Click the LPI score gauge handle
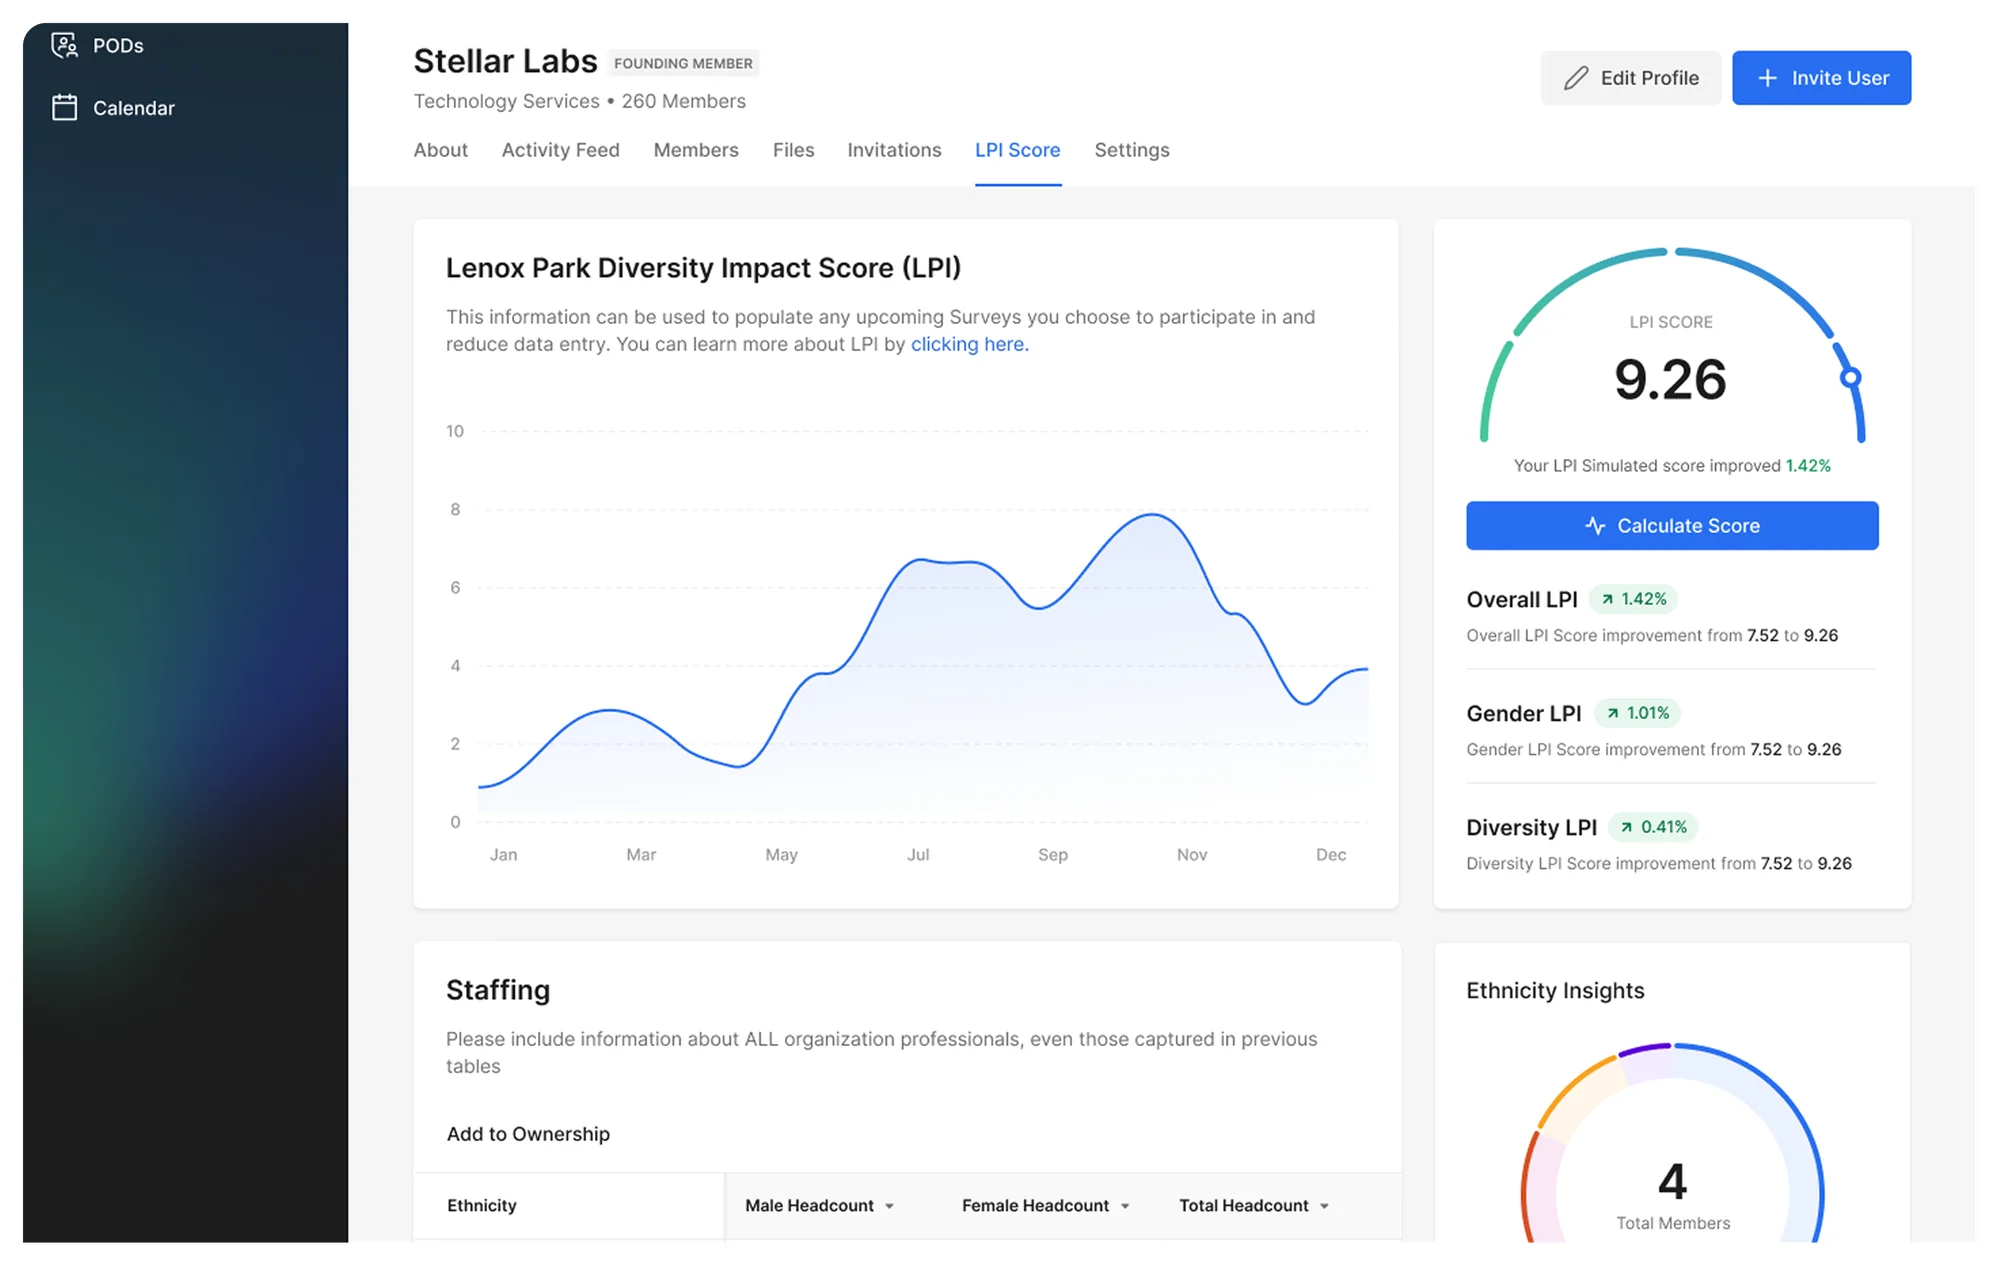 coord(1850,377)
